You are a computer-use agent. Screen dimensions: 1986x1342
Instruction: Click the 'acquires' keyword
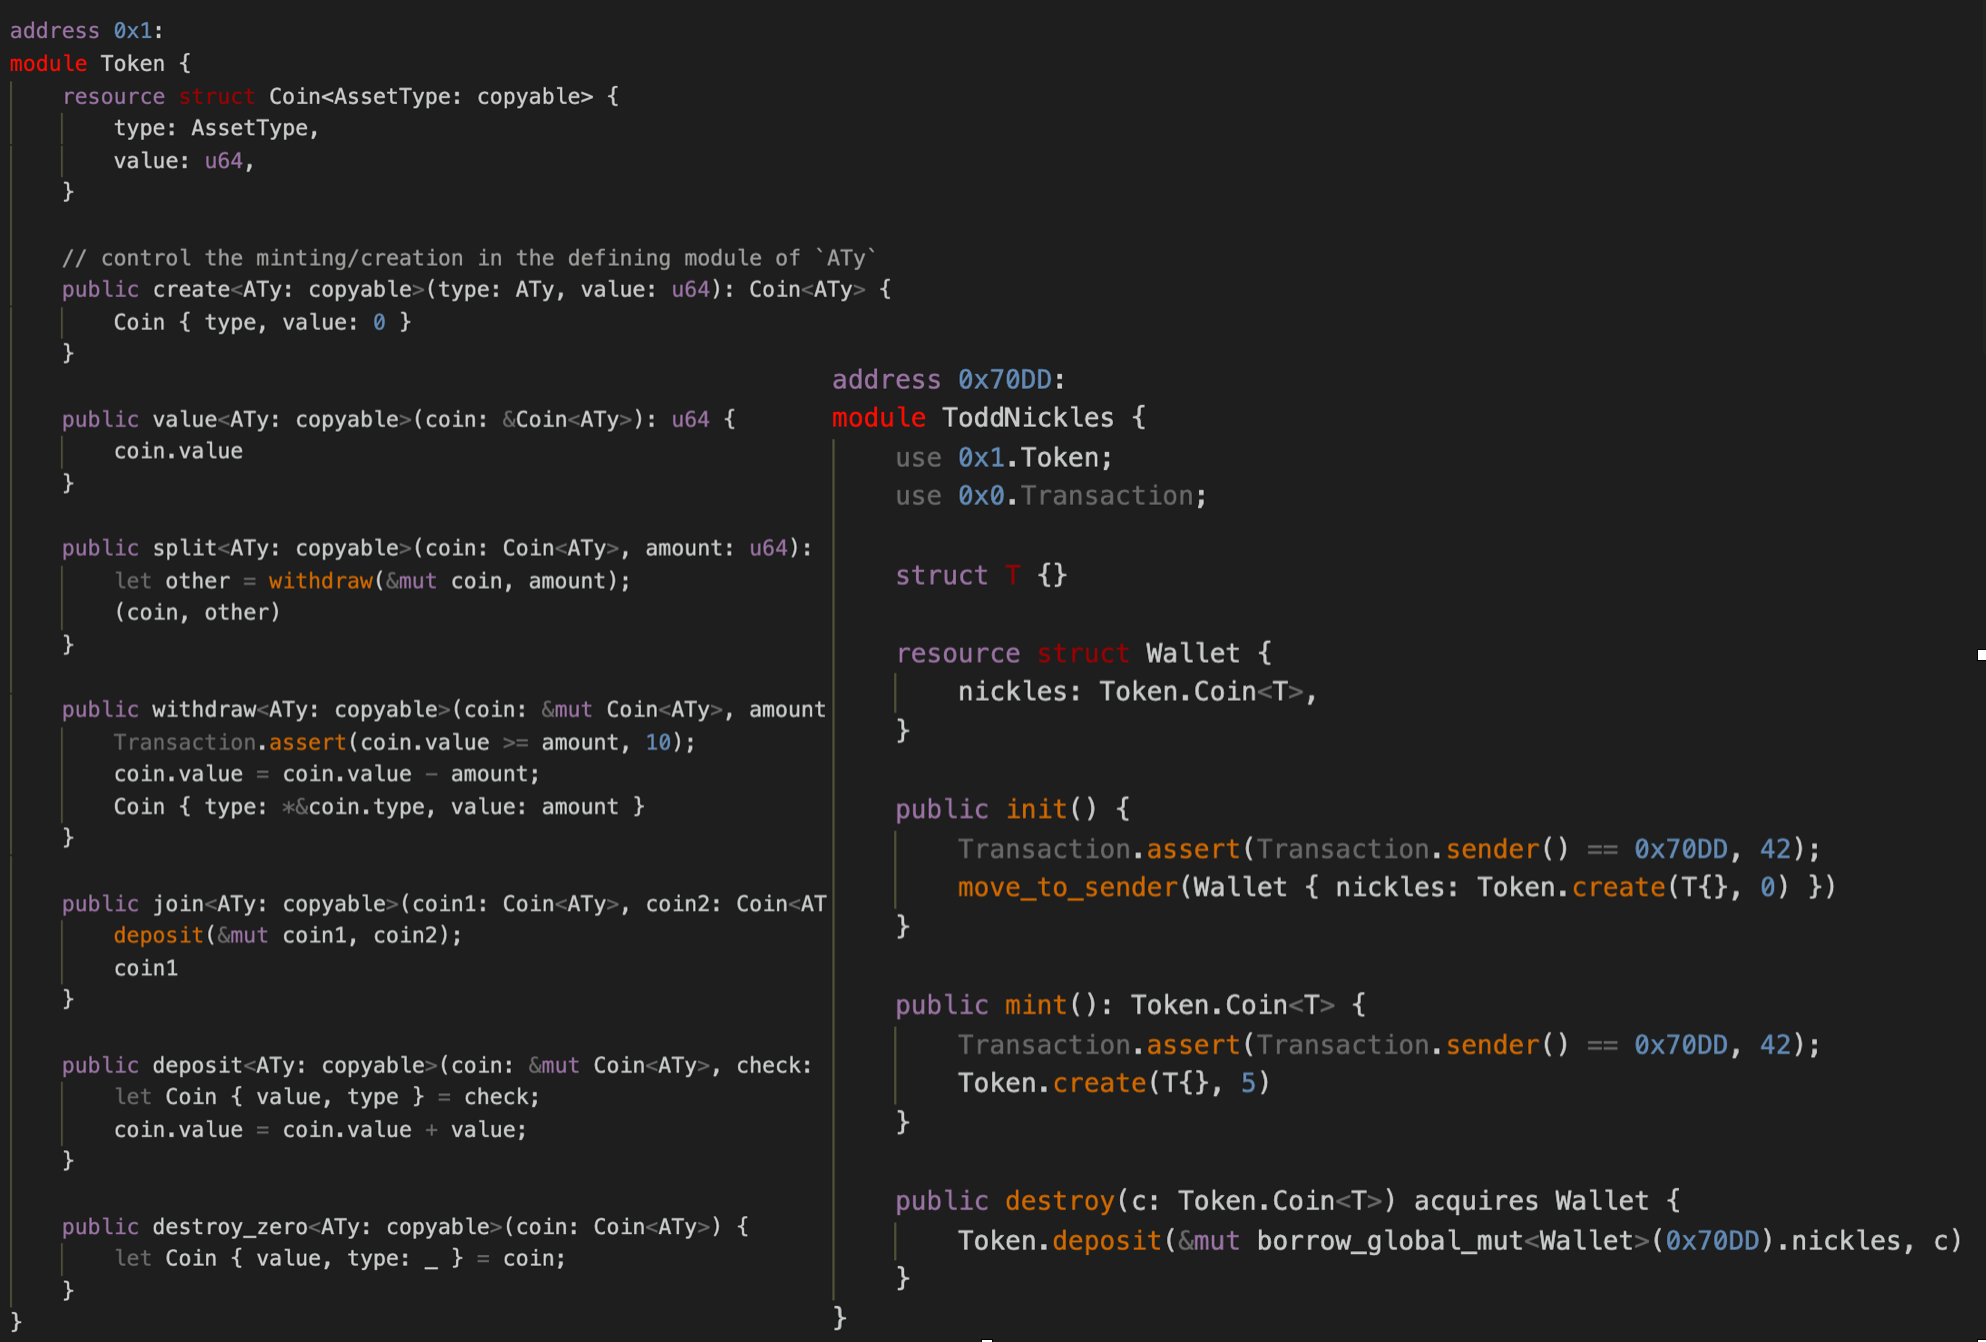pyautogui.click(x=1475, y=1201)
